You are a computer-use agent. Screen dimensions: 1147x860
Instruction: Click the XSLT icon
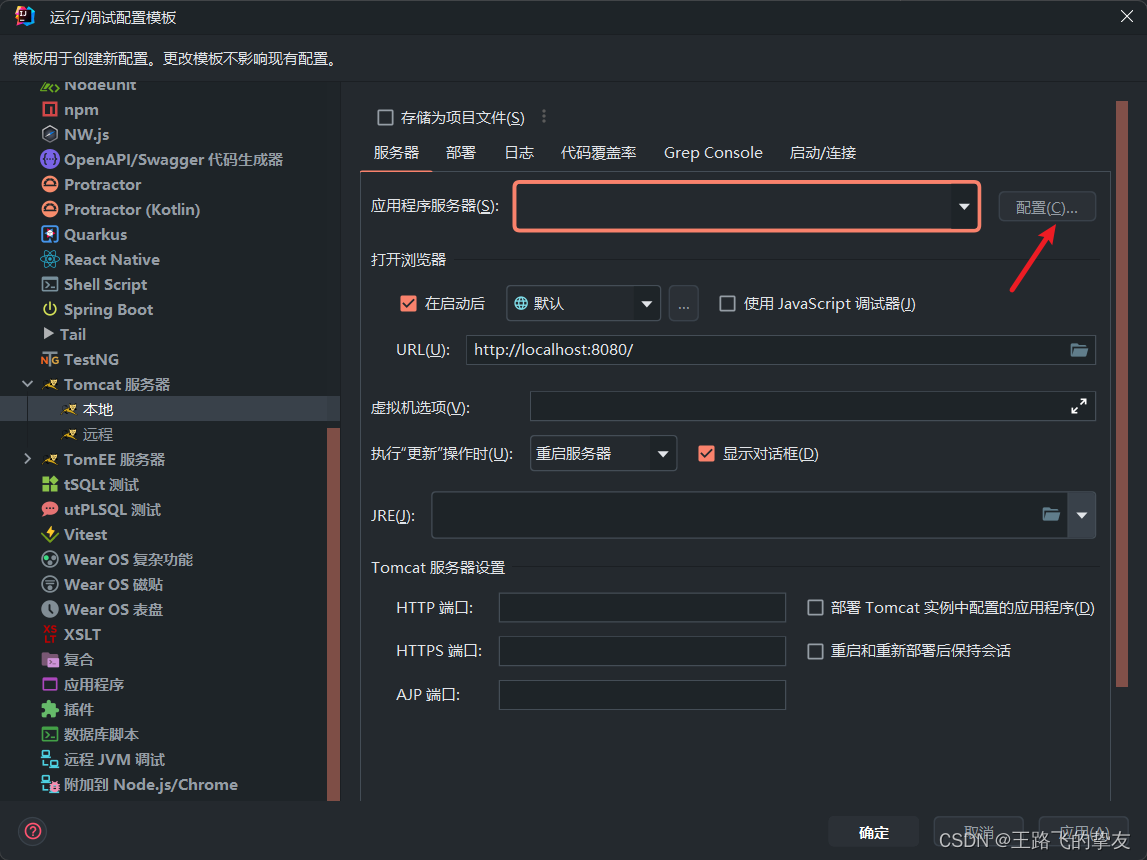pos(50,634)
